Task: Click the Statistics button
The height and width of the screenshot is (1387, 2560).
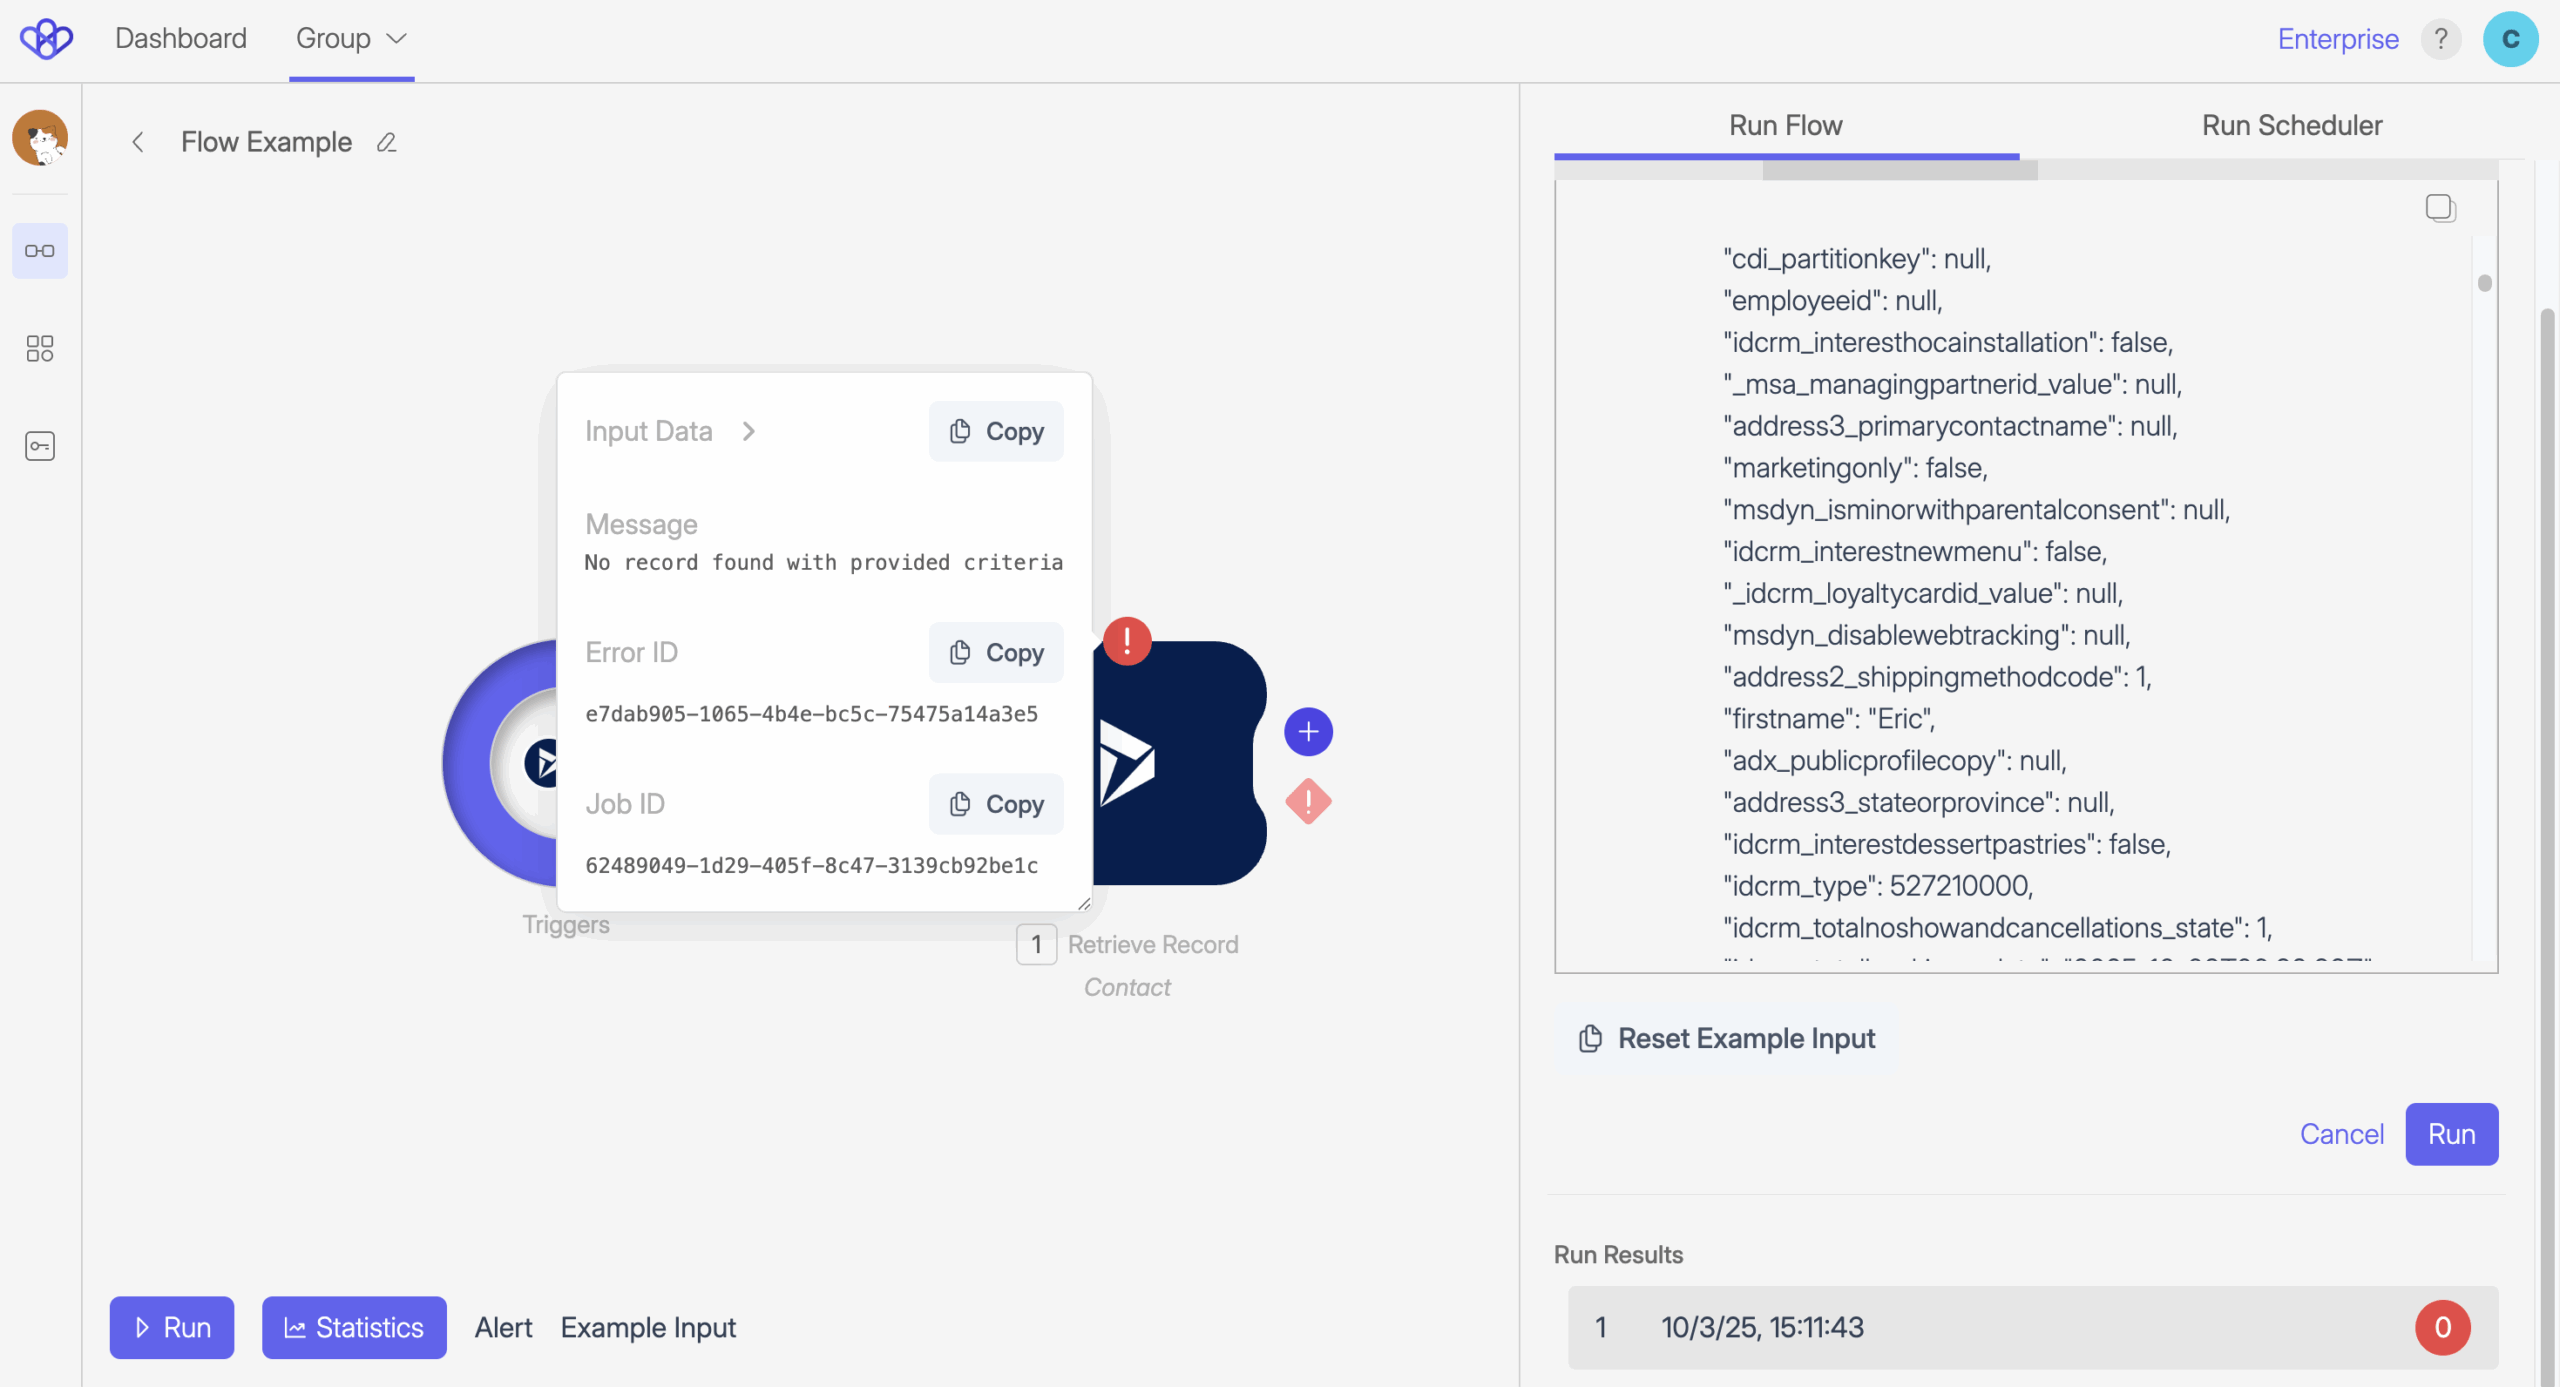Action: pos(354,1327)
